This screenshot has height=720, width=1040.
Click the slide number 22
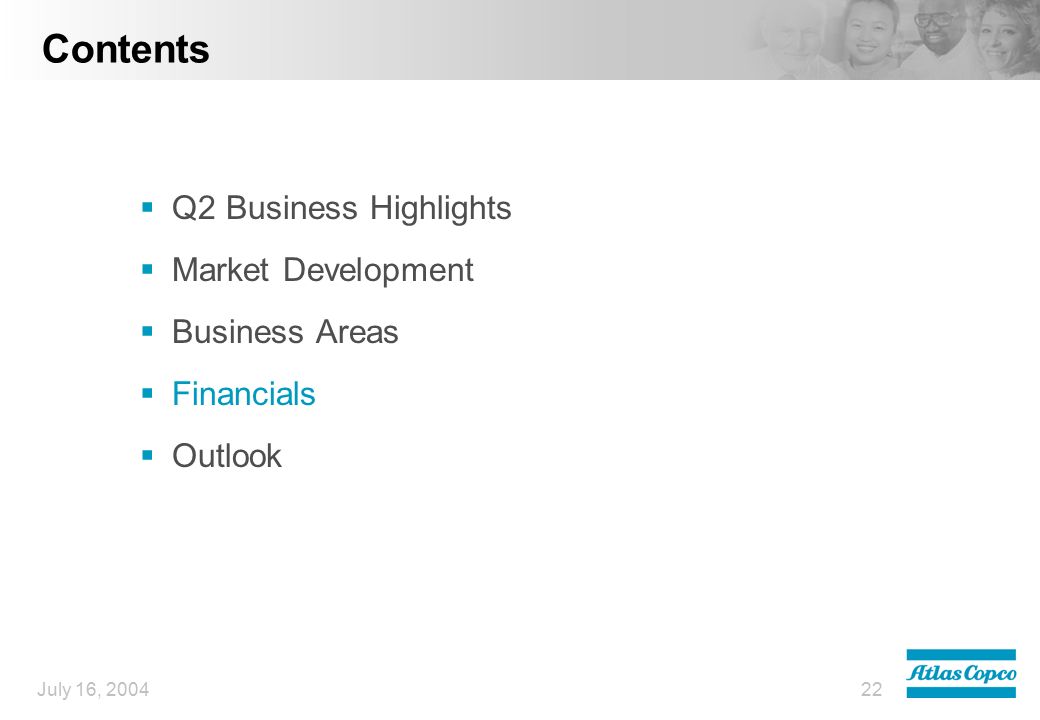point(872,690)
